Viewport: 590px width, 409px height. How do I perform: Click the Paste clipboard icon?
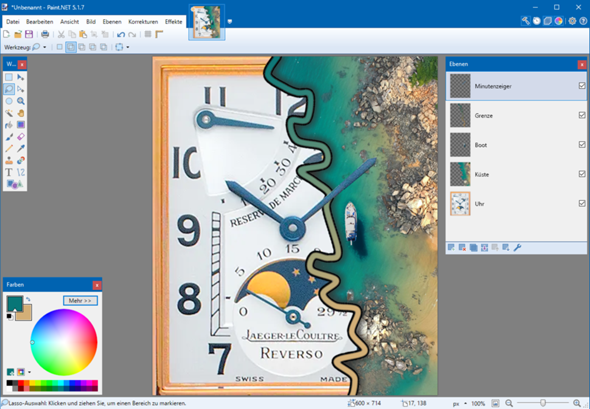click(83, 34)
